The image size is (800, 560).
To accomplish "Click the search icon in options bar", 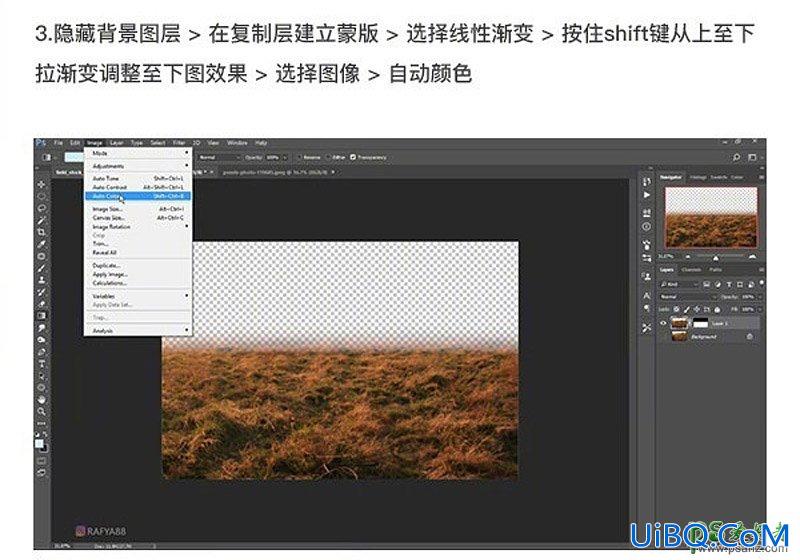I will (736, 158).
